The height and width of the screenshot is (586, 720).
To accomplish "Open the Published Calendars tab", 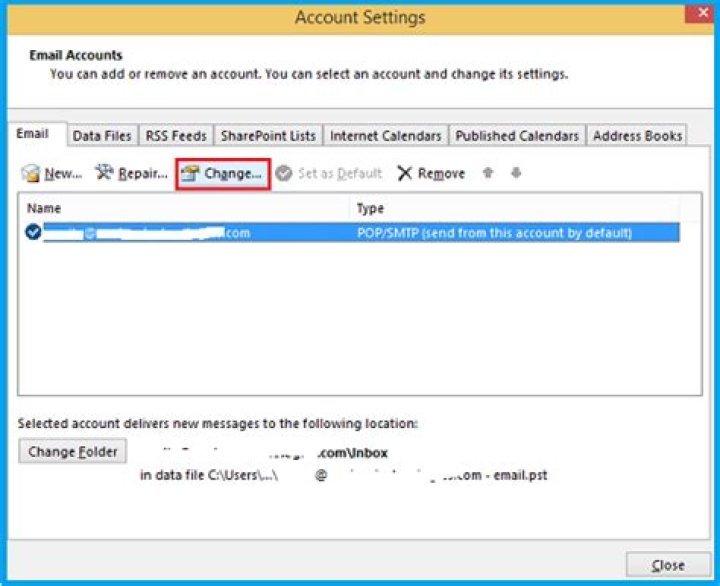I will (x=517, y=136).
